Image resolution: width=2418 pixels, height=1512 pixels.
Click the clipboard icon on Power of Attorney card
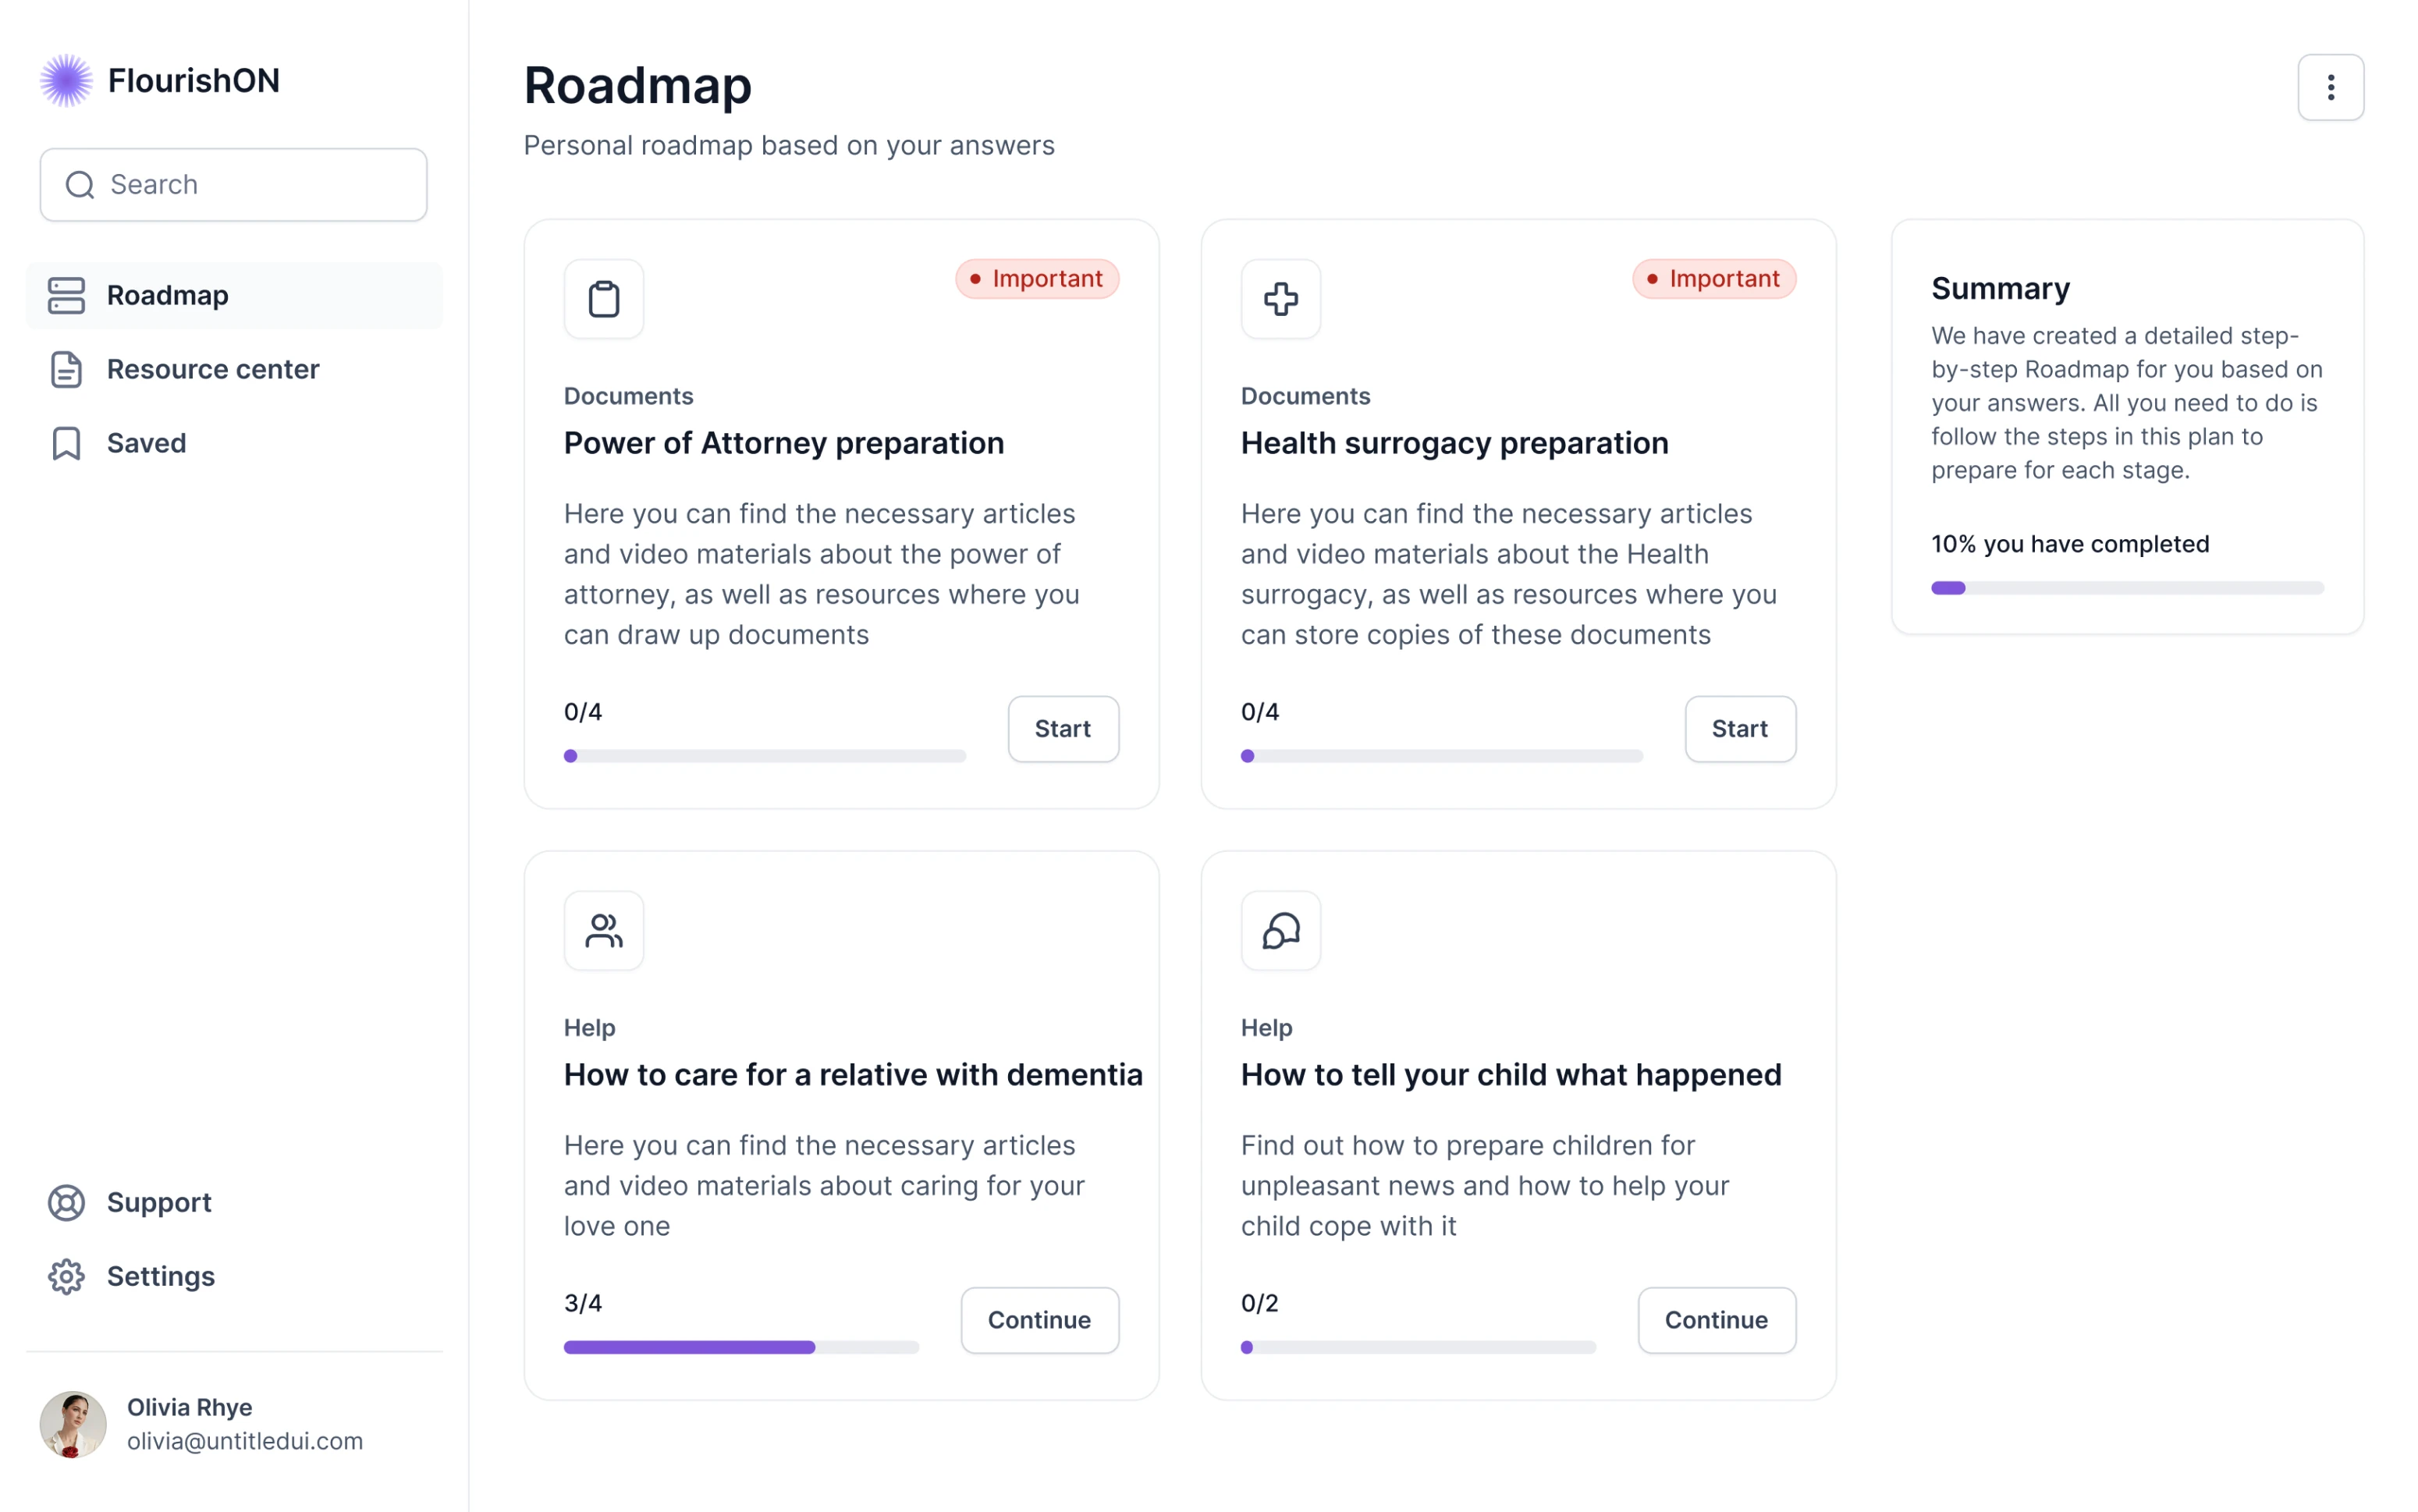click(x=603, y=298)
